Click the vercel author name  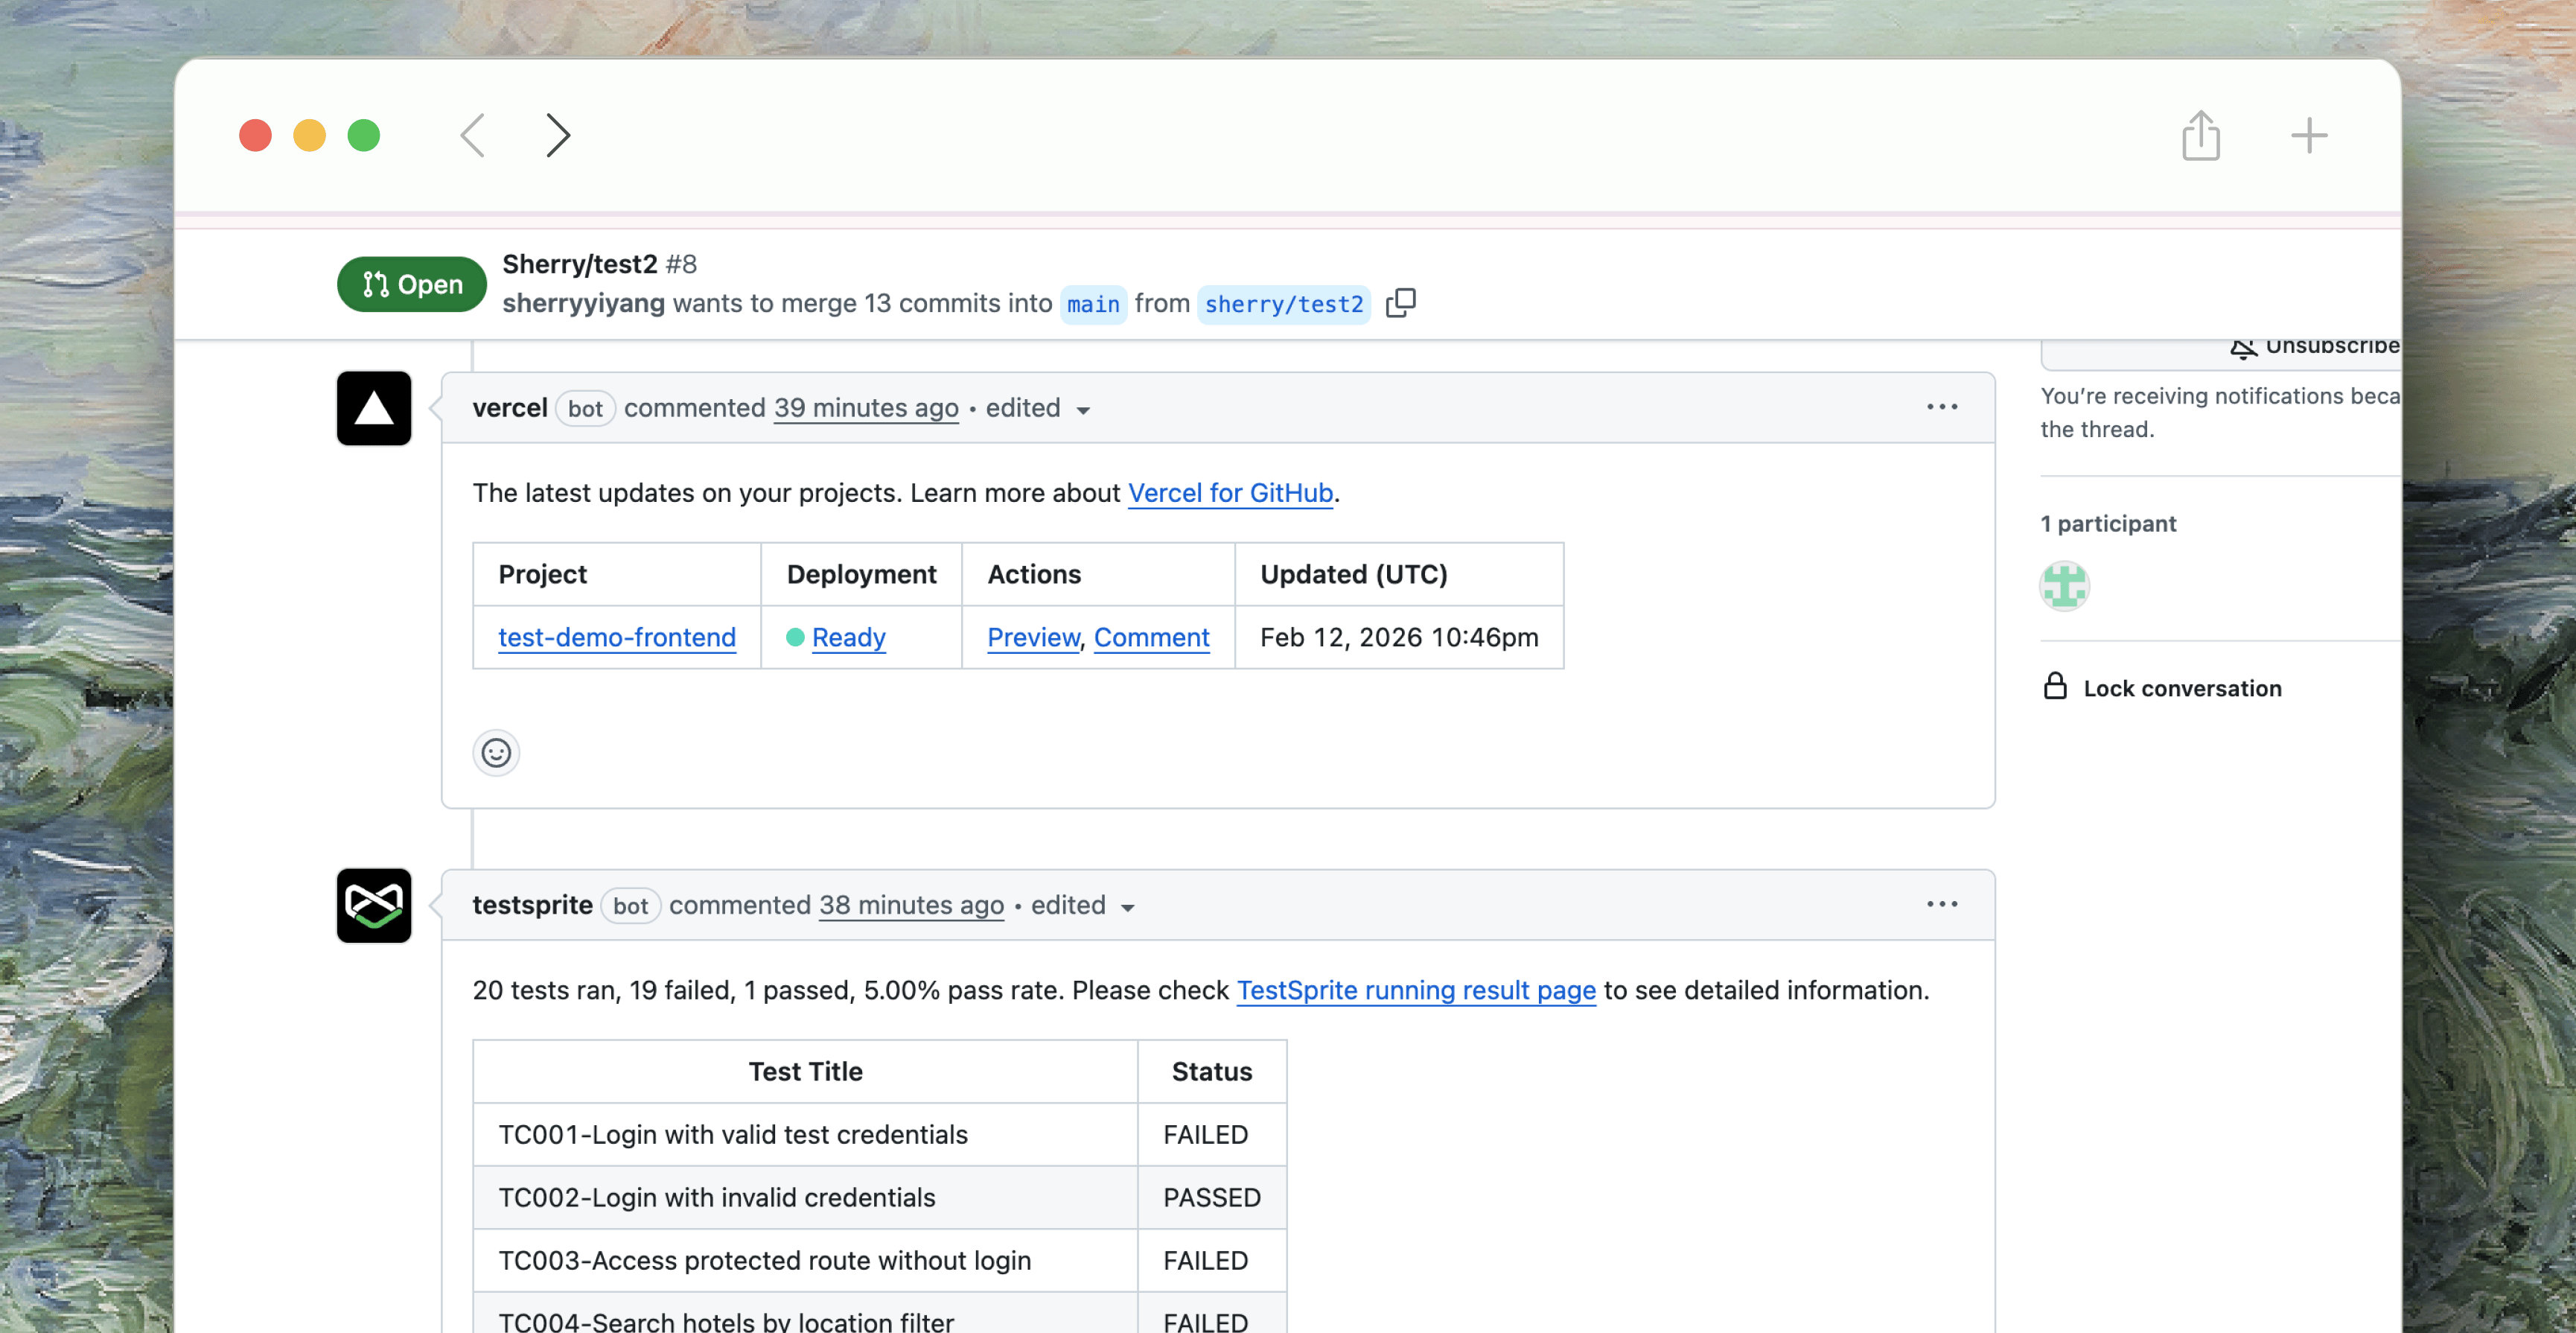510,408
